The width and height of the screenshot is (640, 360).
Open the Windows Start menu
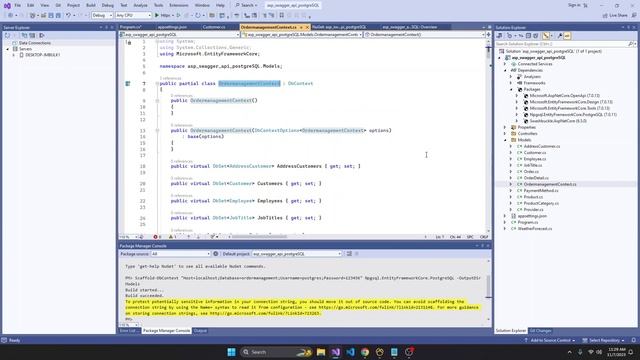tap(231, 352)
